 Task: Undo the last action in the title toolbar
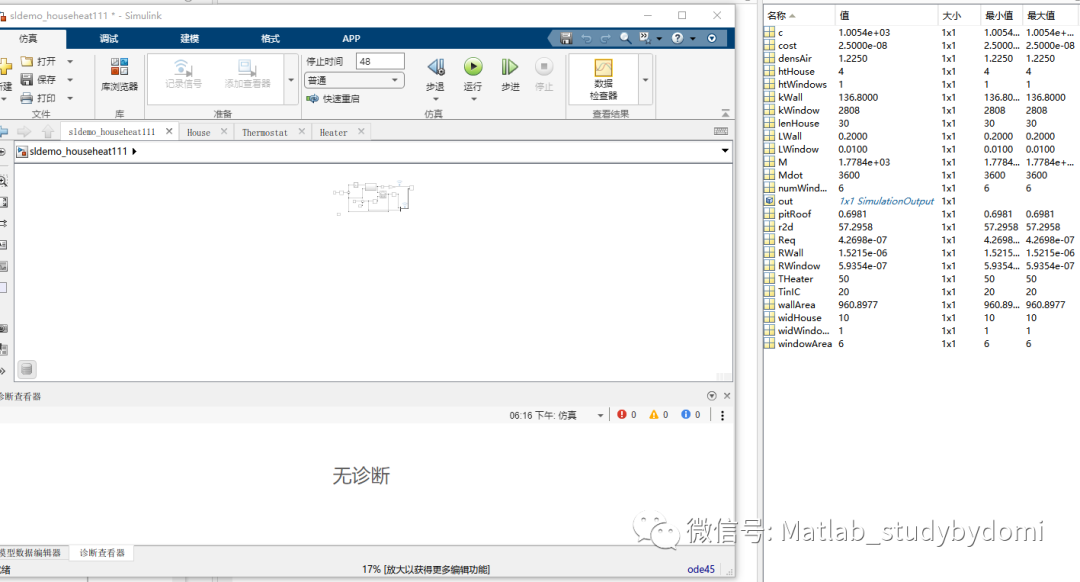[586, 38]
